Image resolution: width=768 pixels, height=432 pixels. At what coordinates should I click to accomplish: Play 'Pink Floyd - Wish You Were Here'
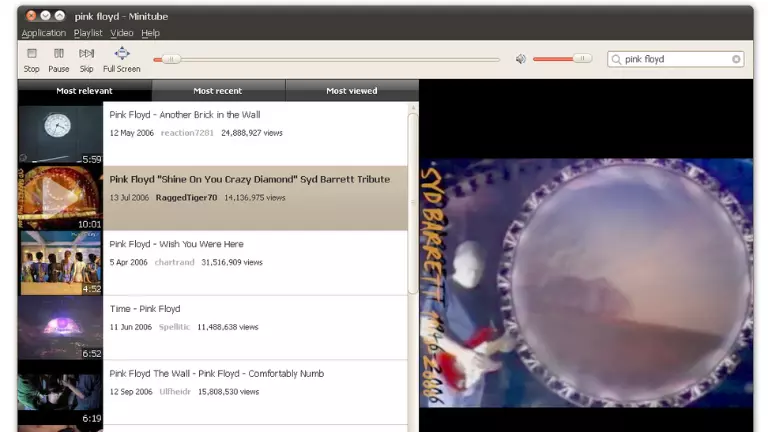click(176, 244)
